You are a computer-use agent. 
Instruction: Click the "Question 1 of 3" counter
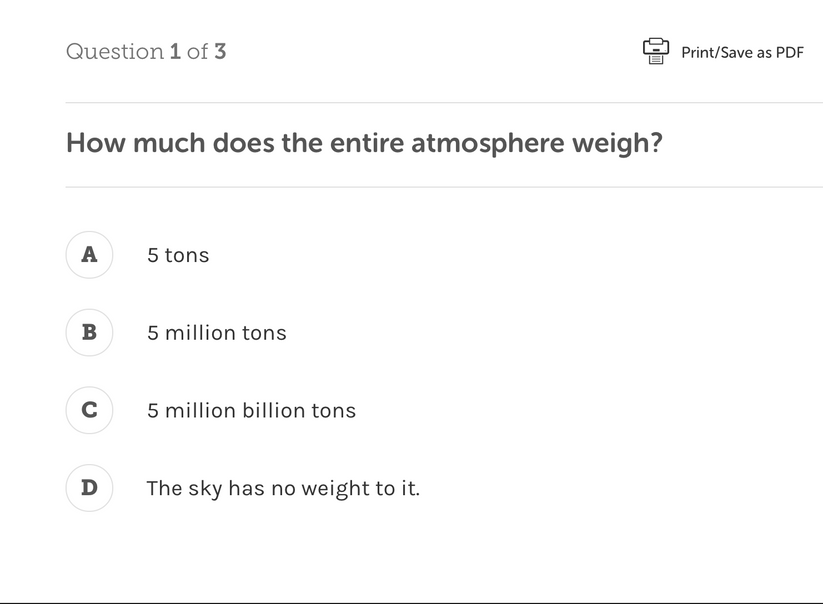click(146, 51)
